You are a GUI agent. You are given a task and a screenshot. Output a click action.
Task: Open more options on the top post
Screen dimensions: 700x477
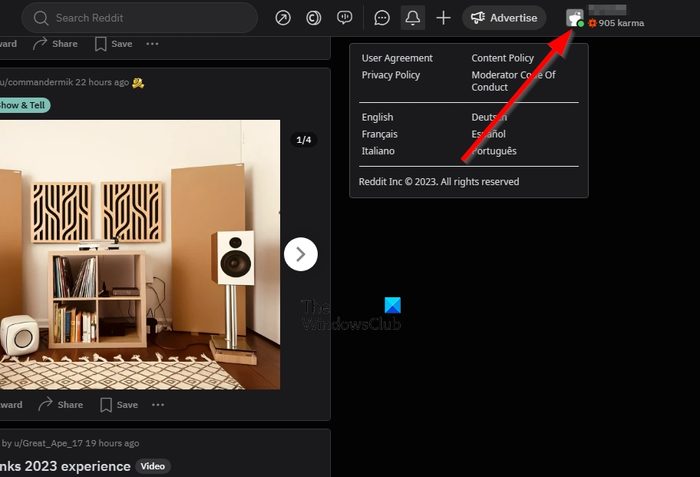152,44
